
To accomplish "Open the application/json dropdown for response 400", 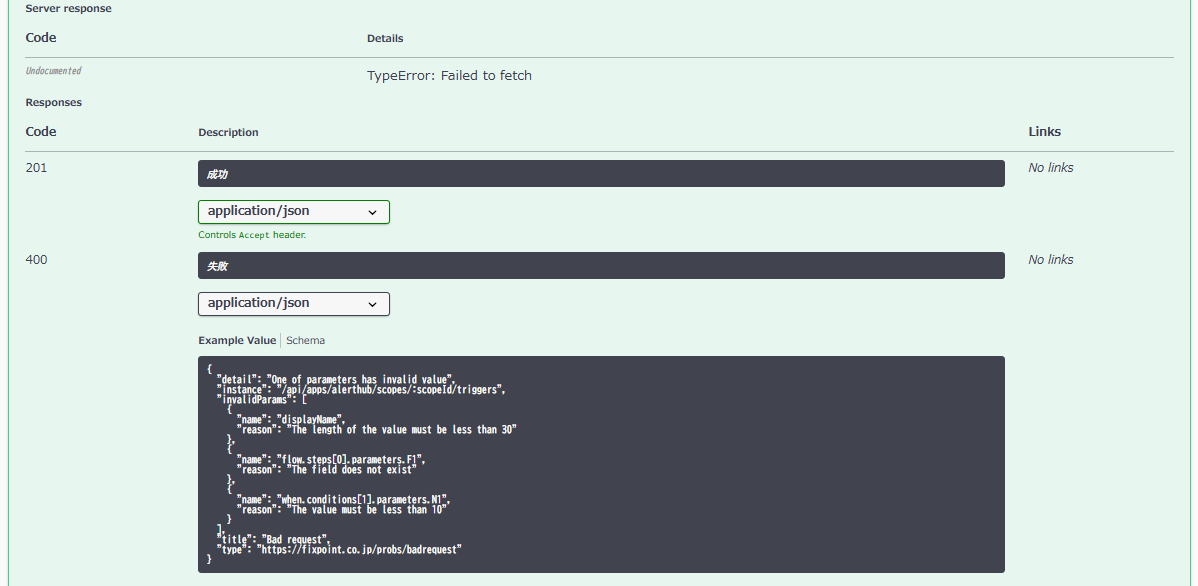I will click(x=293, y=303).
